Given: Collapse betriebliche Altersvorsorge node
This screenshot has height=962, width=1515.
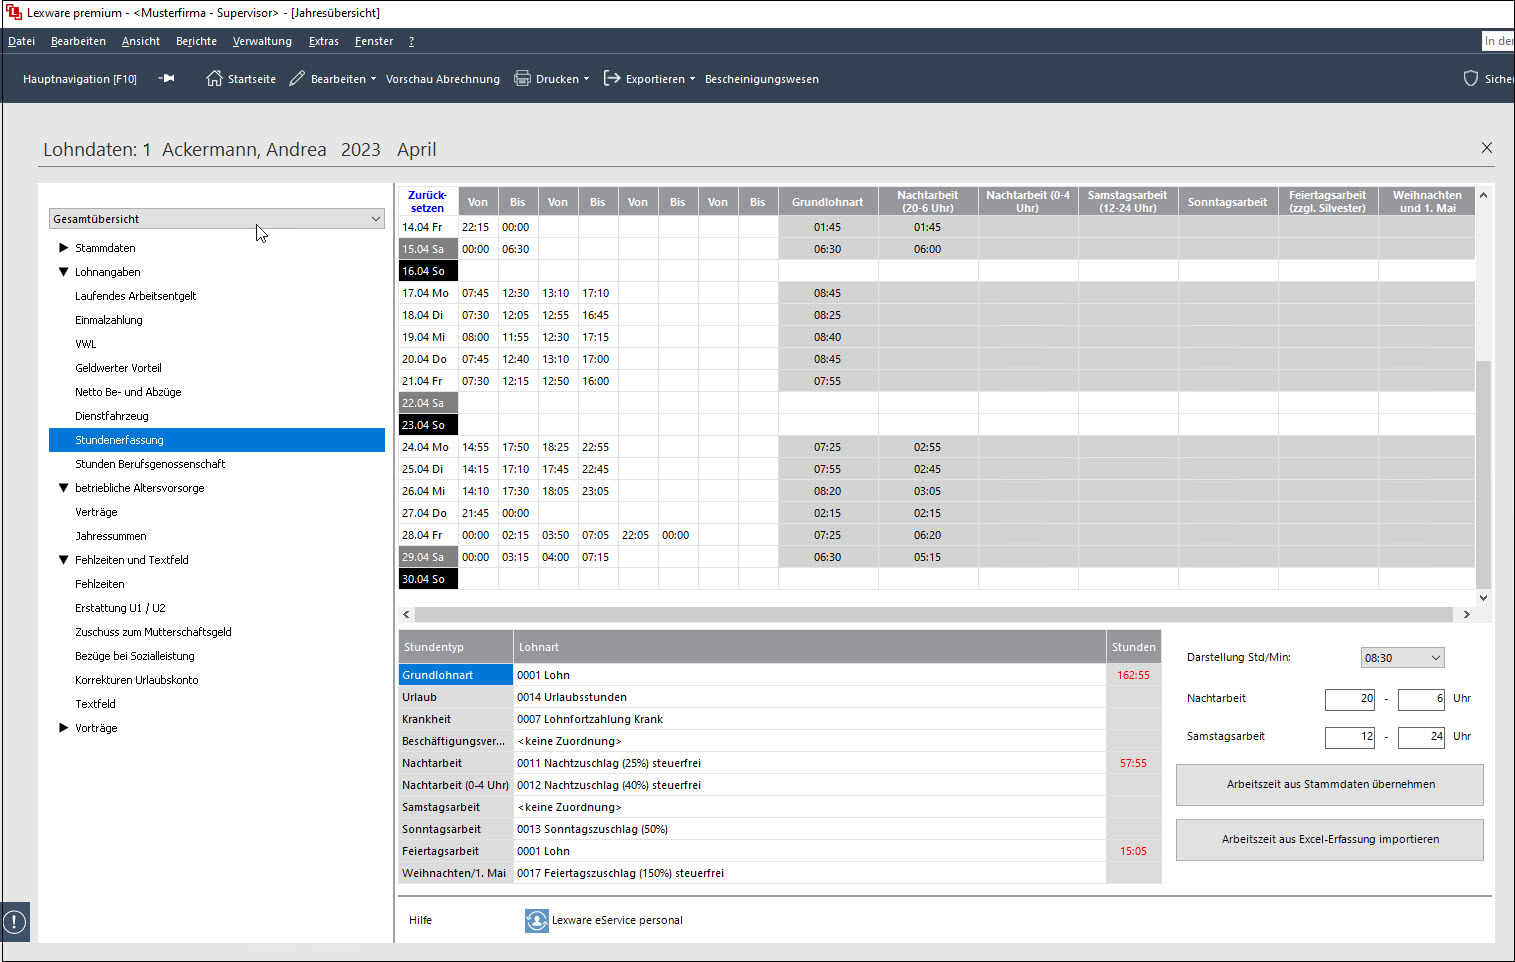Looking at the screenshot, I should (x=64, y=488).
